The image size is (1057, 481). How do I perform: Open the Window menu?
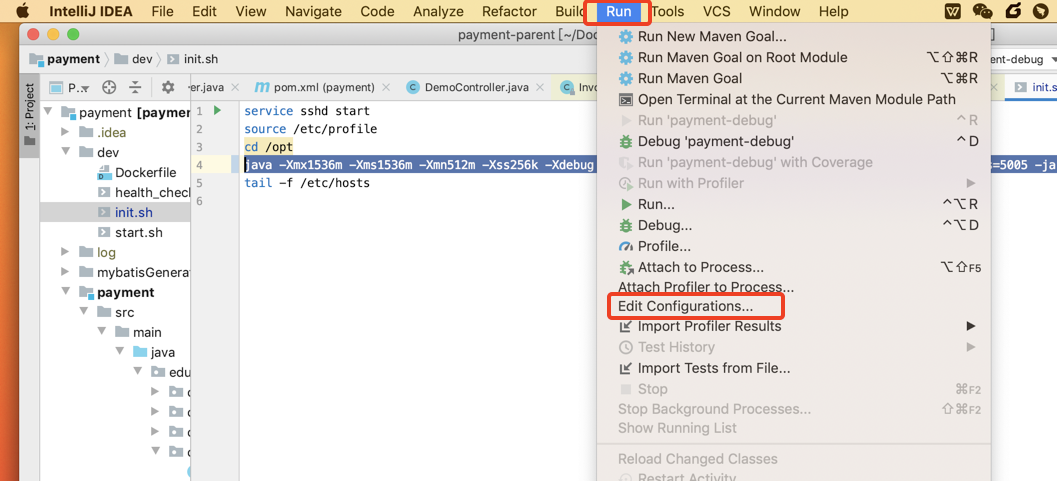click(x=775, y=11)
